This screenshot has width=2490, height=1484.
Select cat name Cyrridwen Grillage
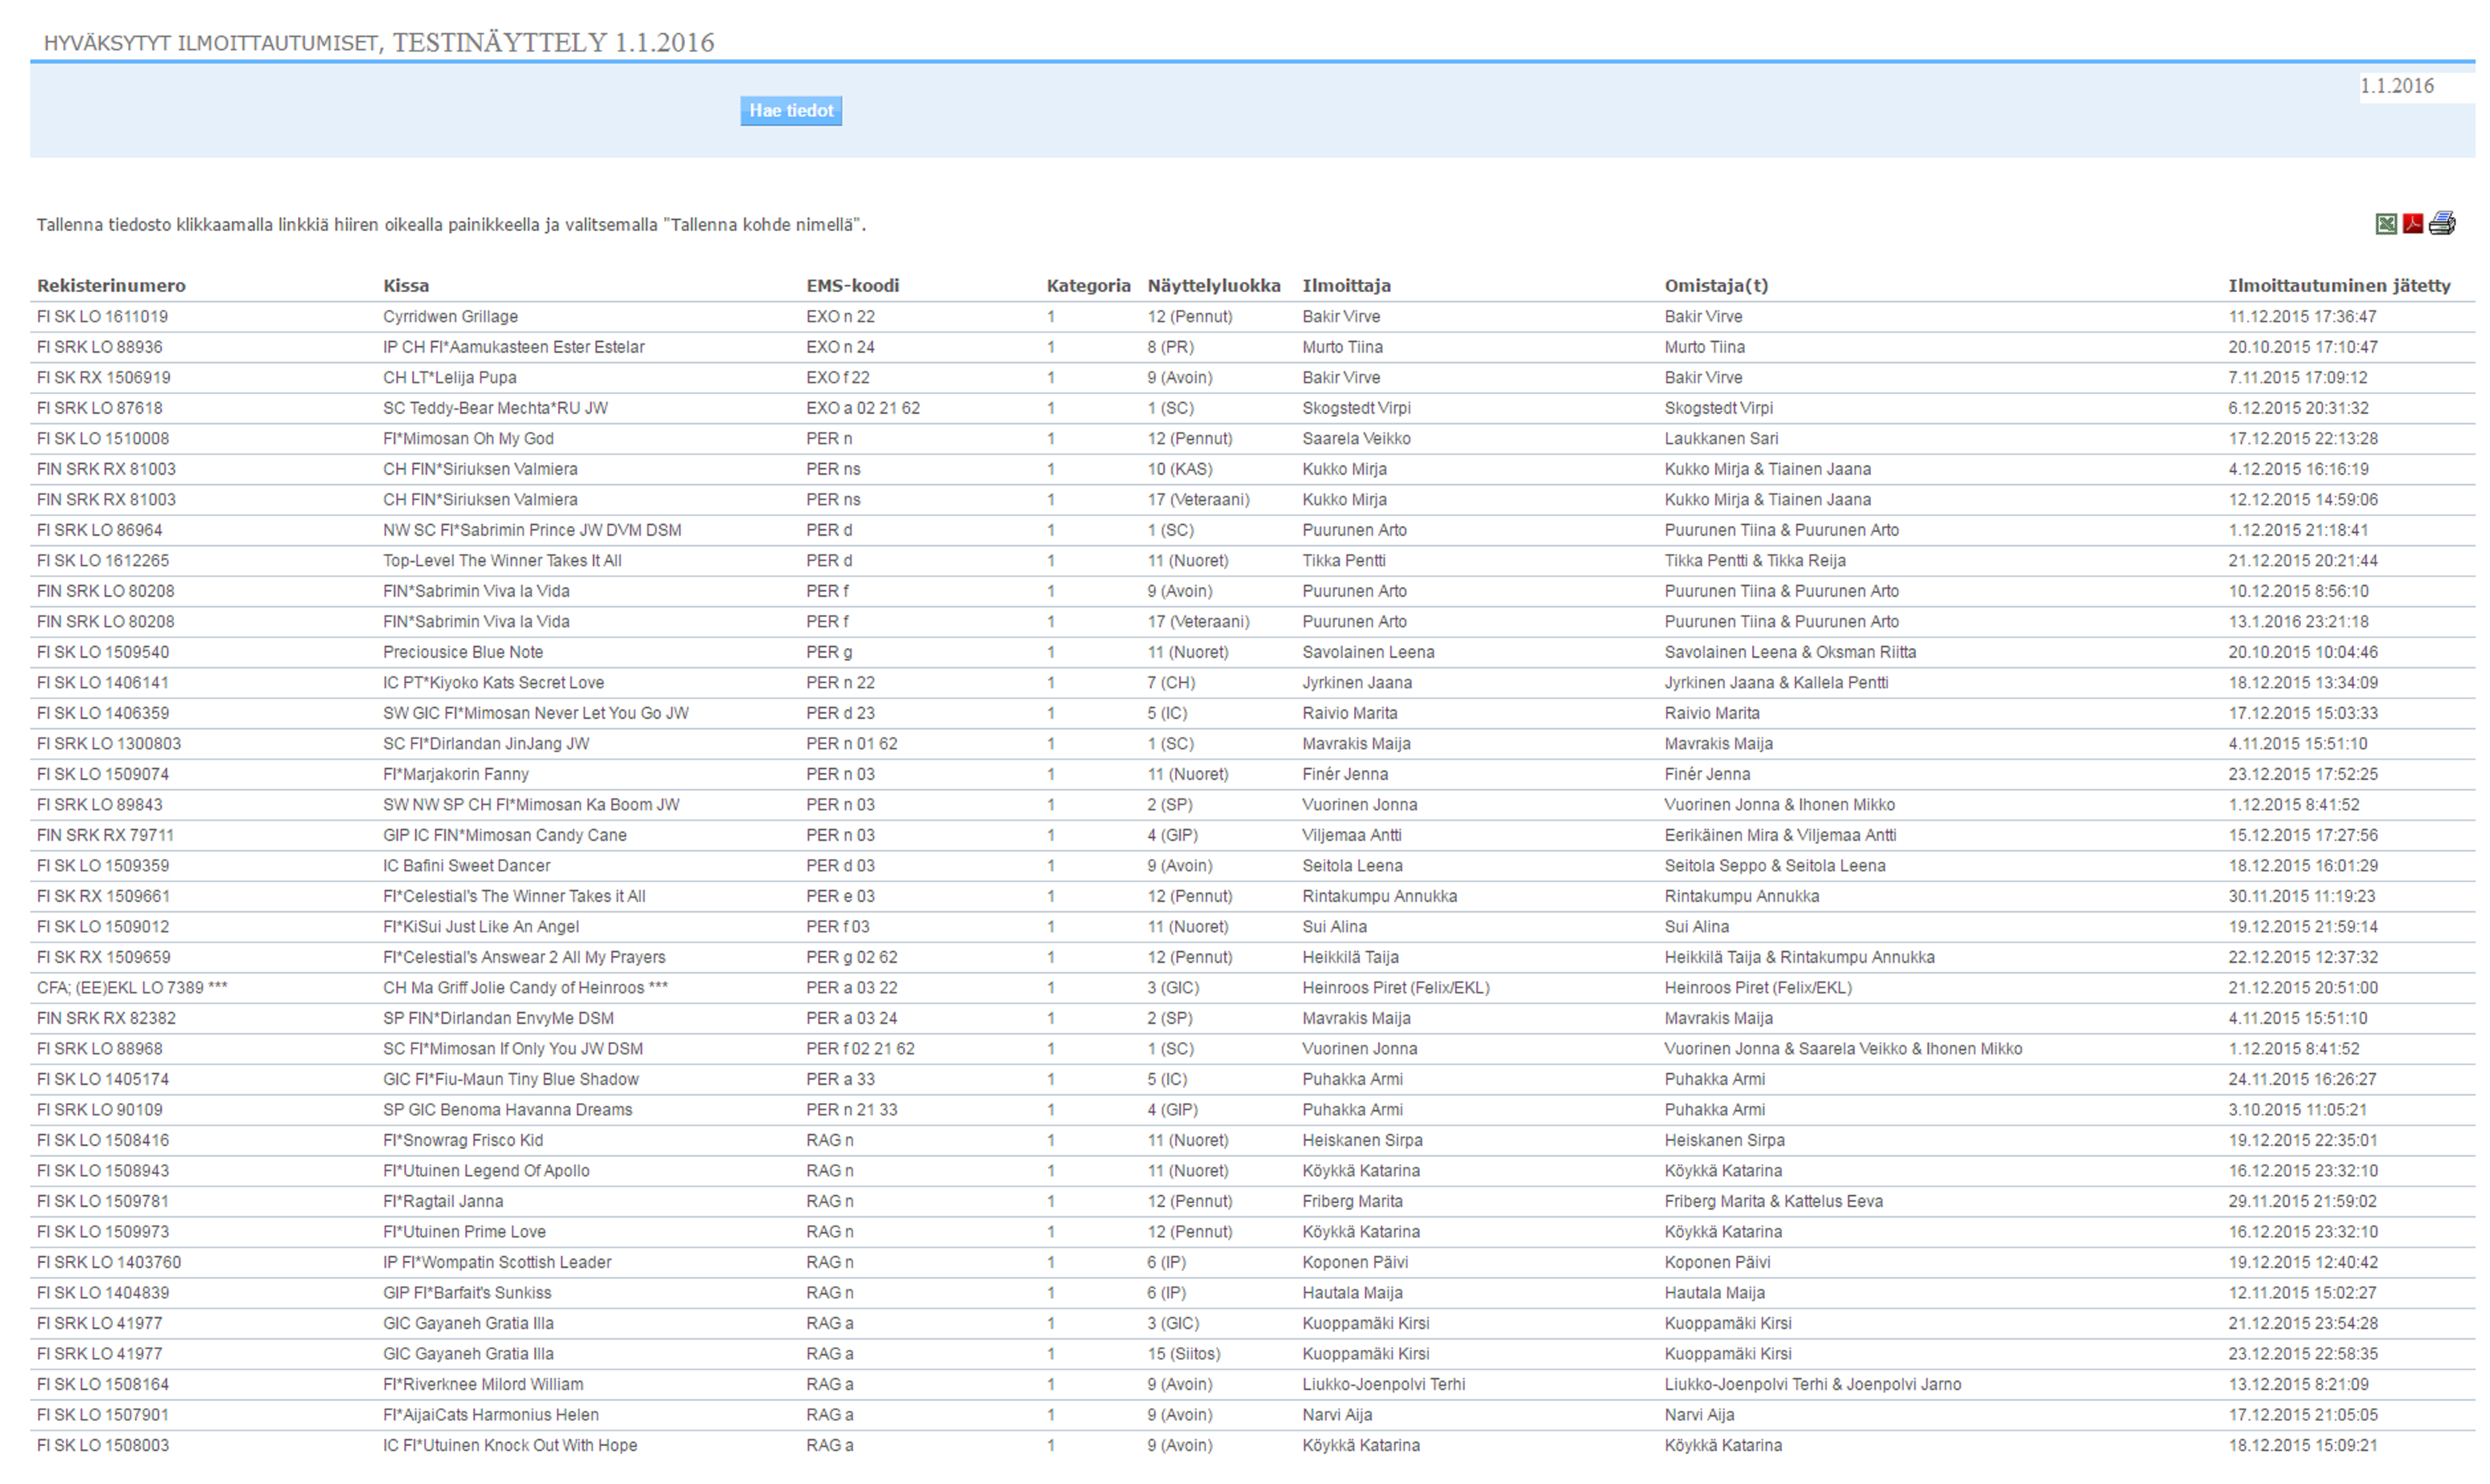(450, 317)
